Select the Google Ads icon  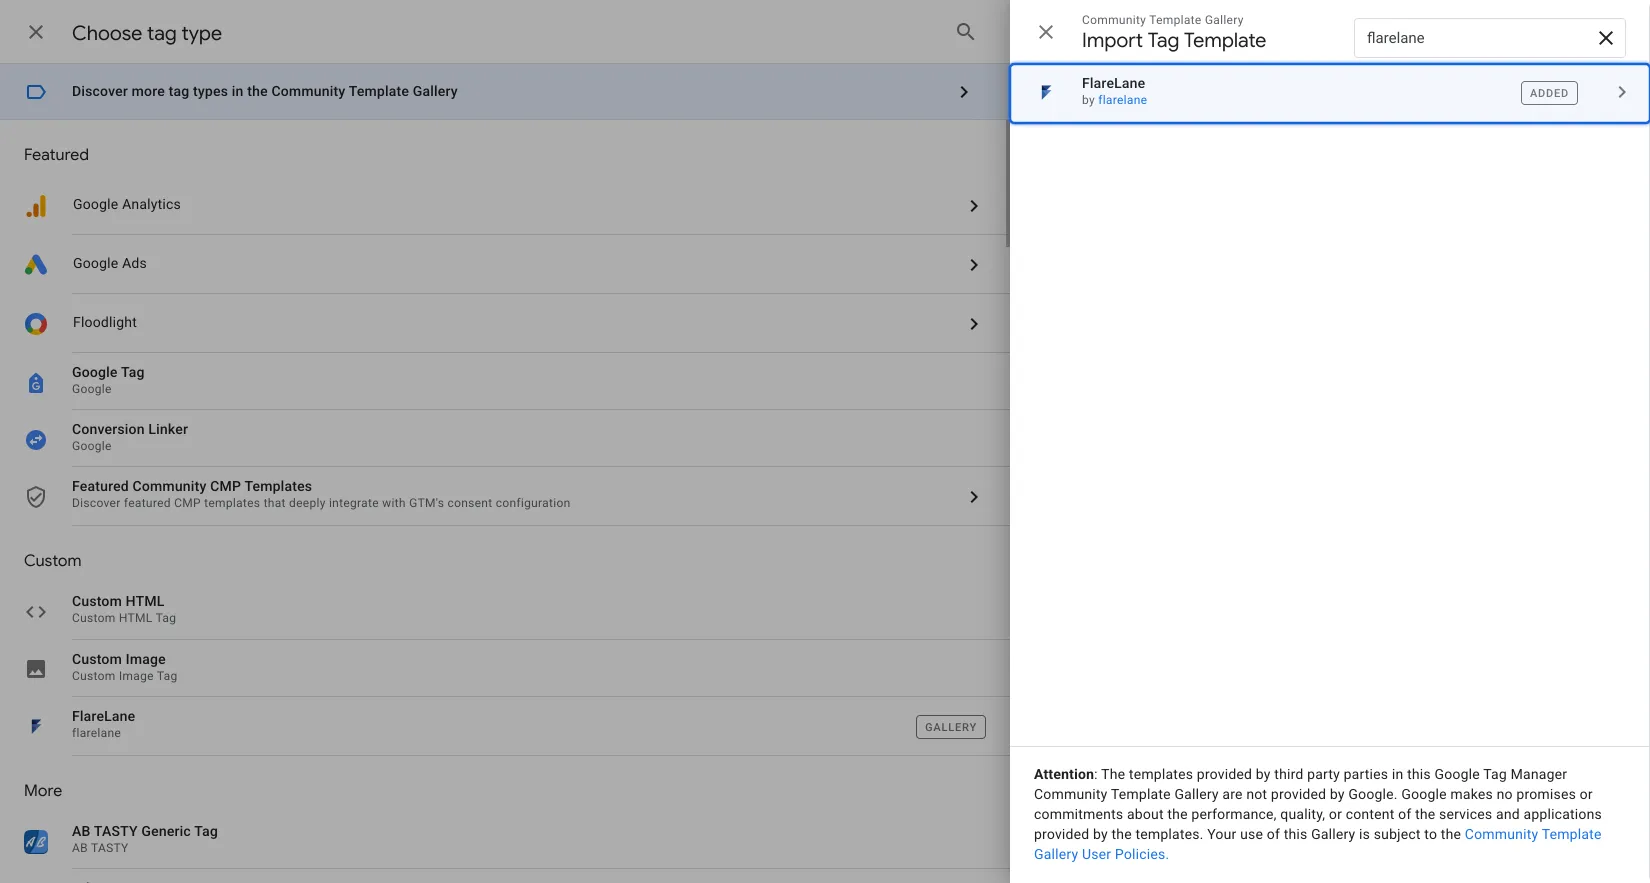(x=36, y=265)
